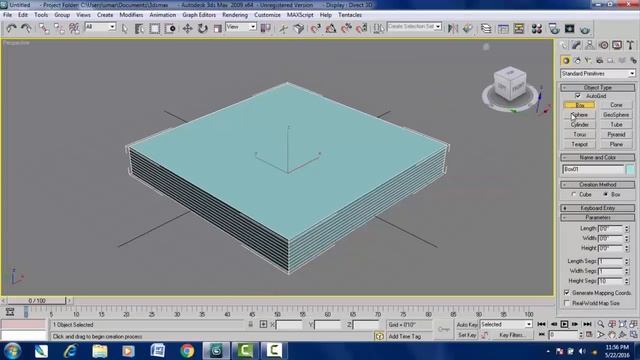
Task: Toggle the Auto Key button
Action: (467, 324)
